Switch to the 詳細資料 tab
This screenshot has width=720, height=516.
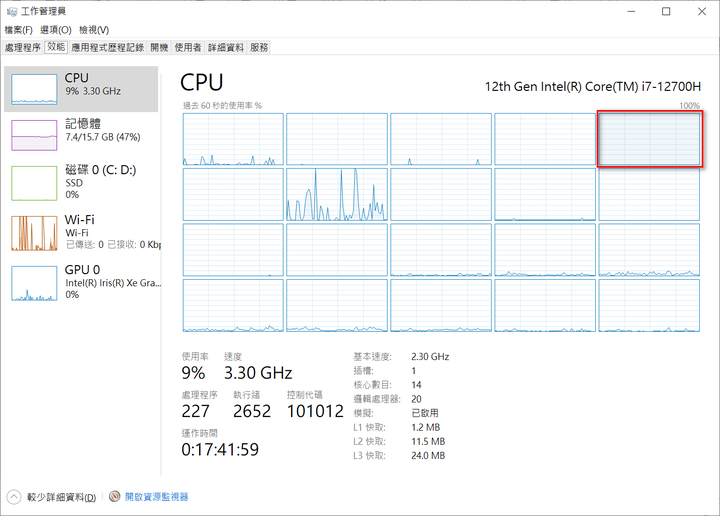[x=225, y=47]
